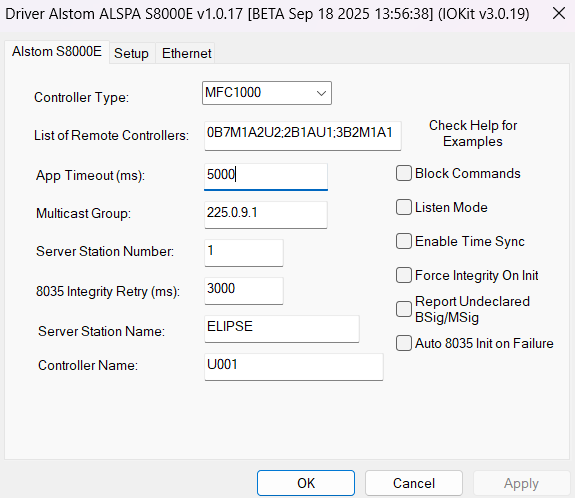Click the Server Station Name field
This screenshot has width=575, height=498.
tap(282, 329)
